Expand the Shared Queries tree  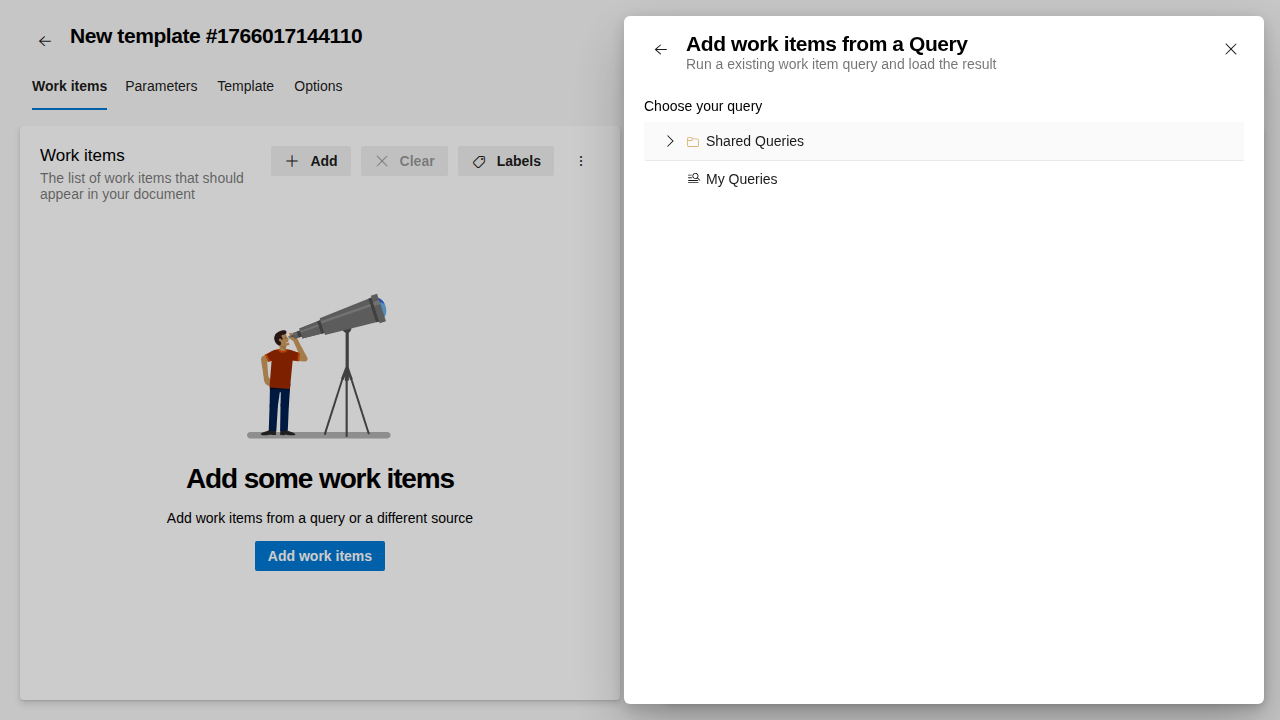(x=670, y=141)
